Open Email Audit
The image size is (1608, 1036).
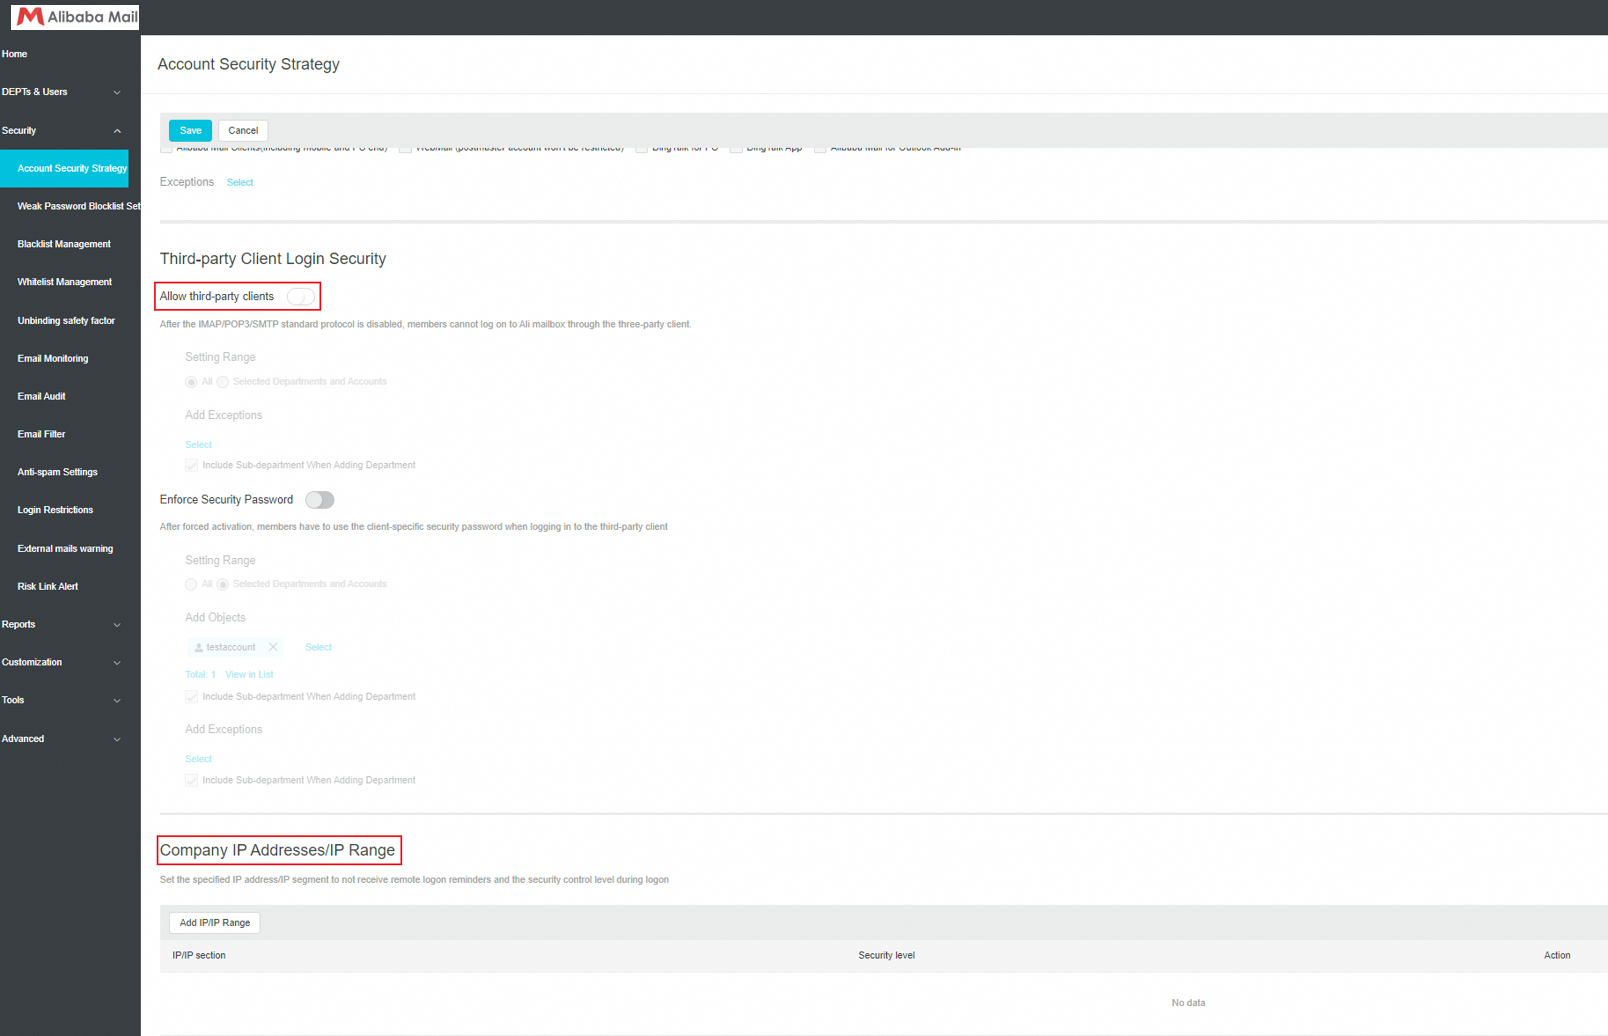point(41,397)
